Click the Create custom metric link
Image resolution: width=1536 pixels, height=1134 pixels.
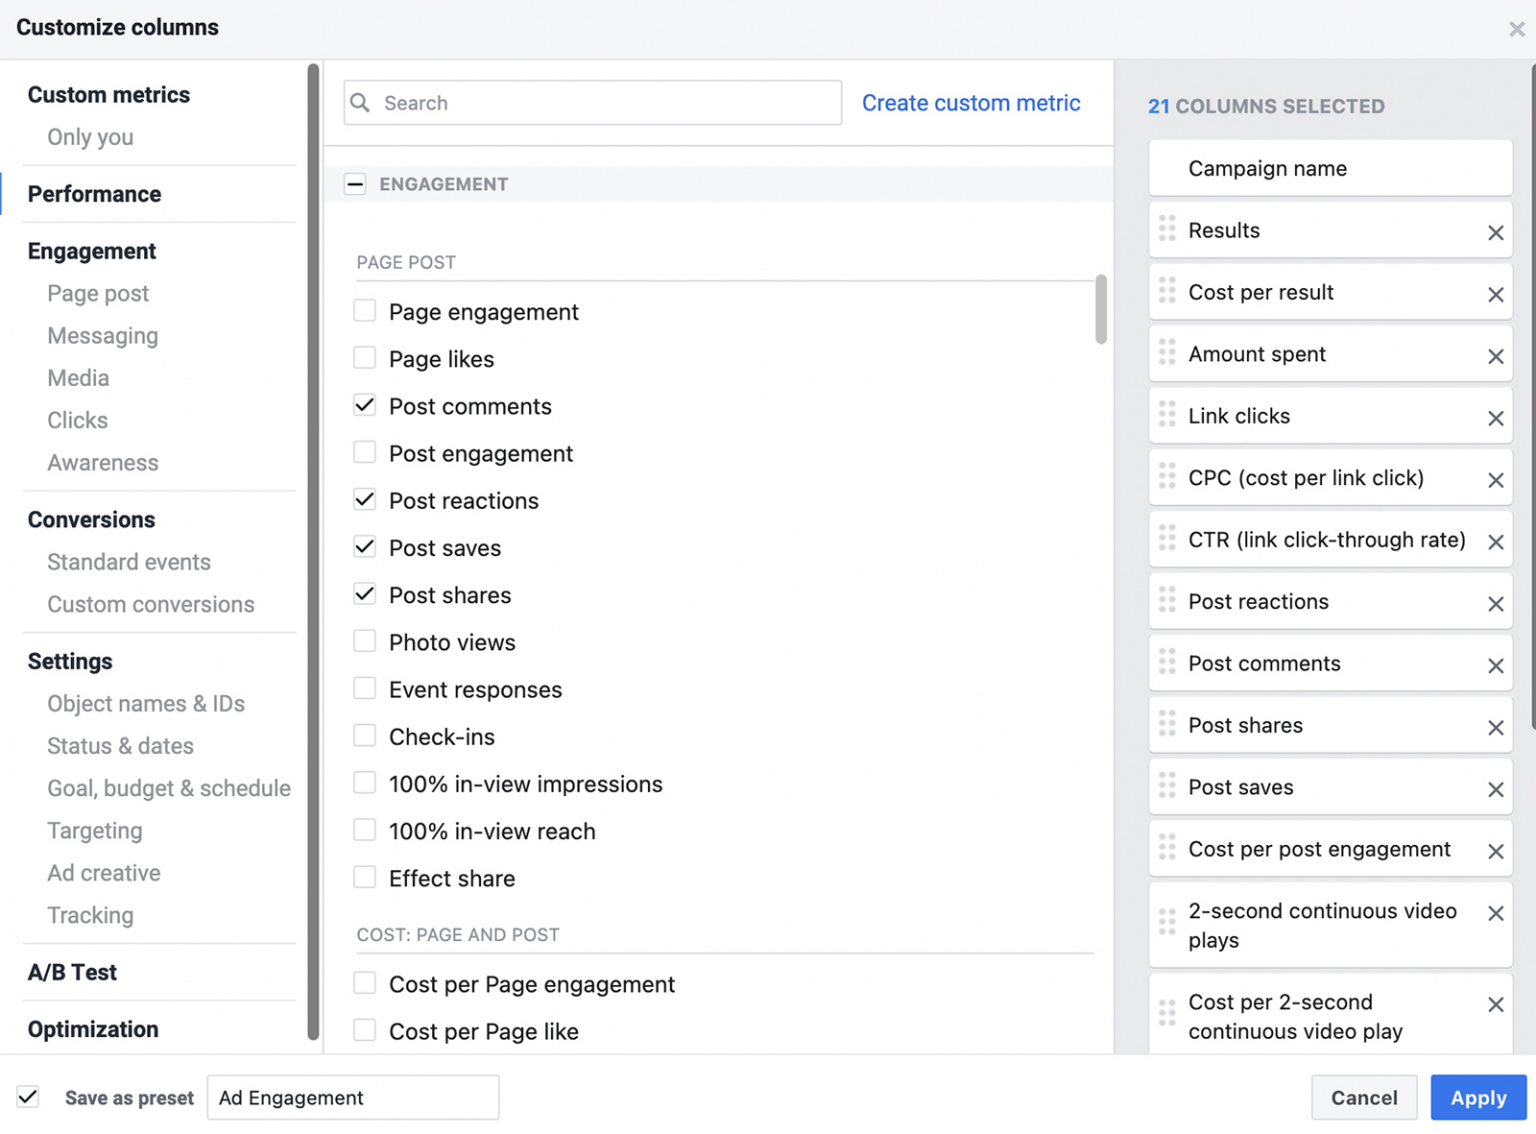coord(970,103)
